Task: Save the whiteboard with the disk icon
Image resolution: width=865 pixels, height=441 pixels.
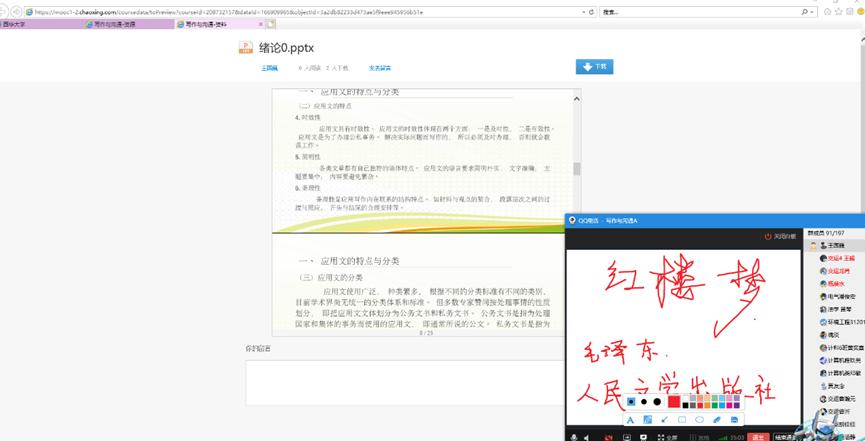Action: [x=734, y=420]
